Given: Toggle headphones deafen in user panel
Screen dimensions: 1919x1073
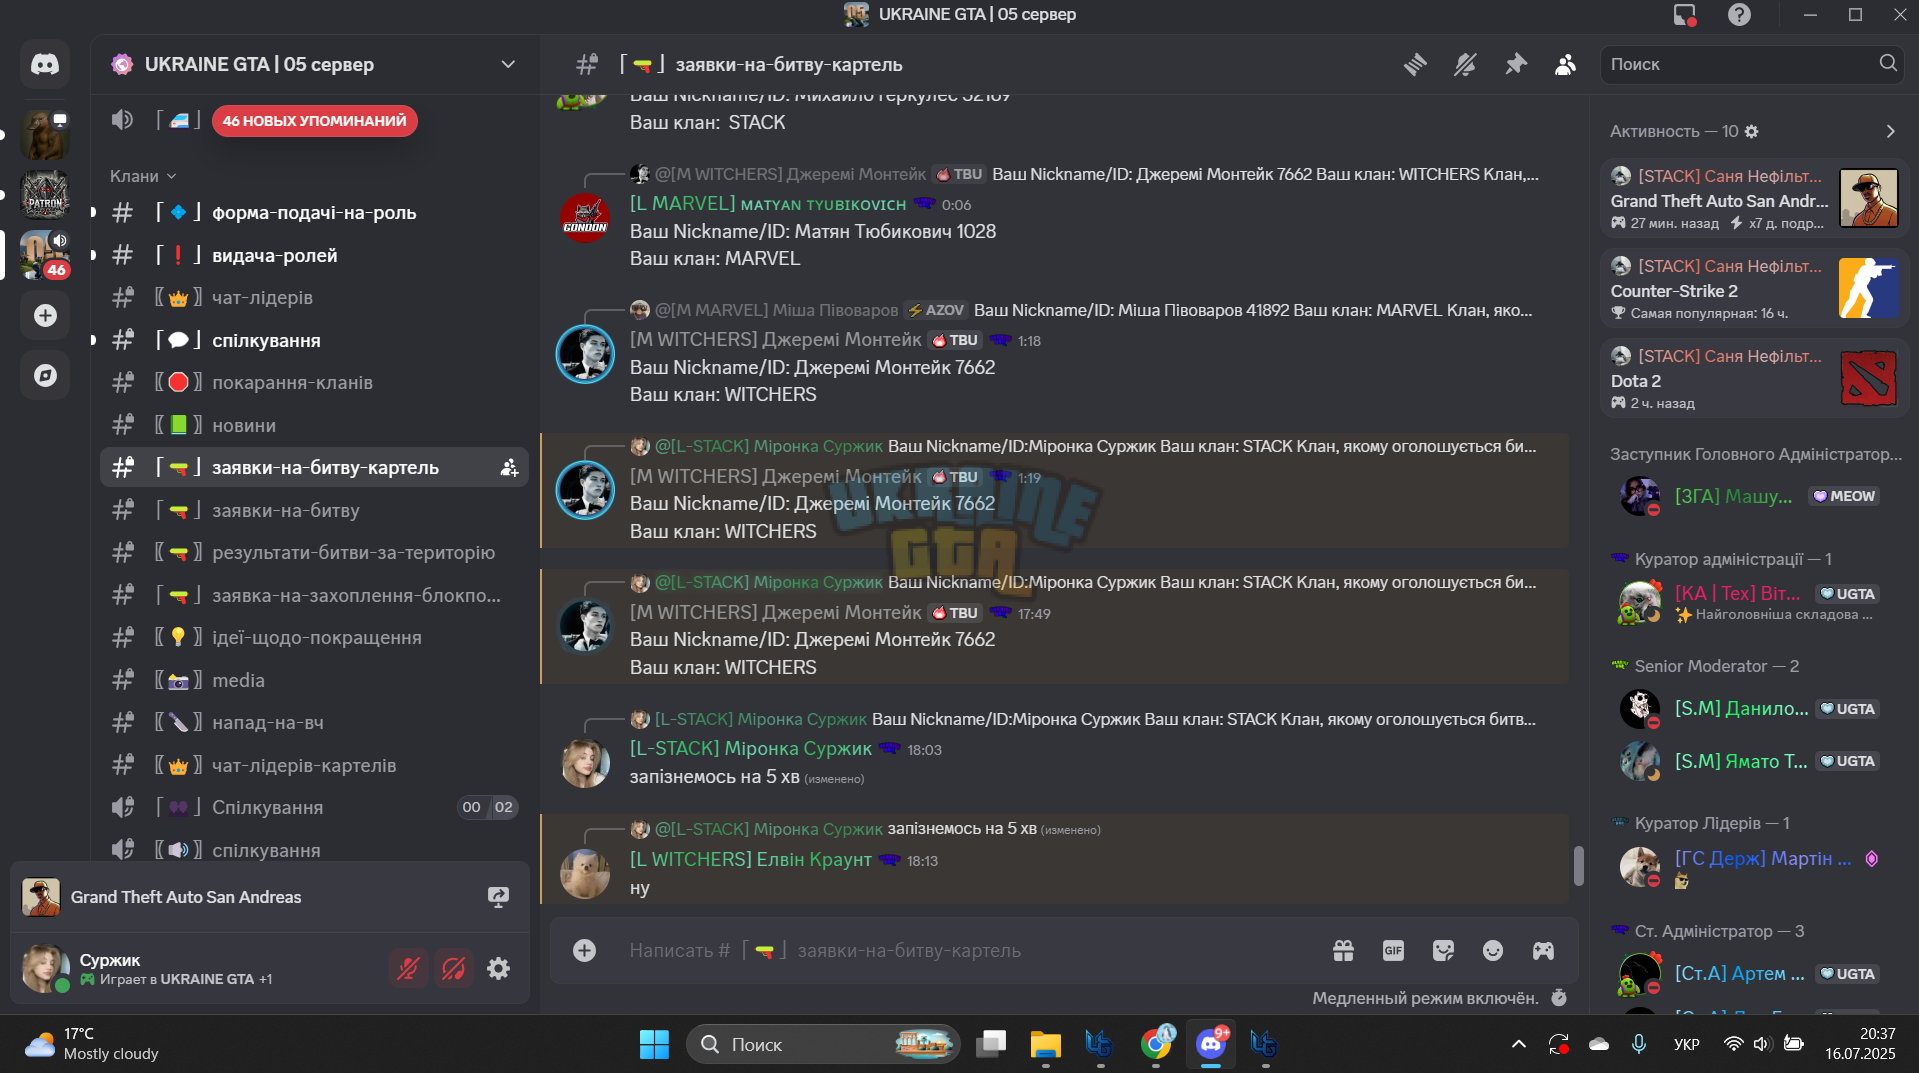Looking at the screenshot, I should [453, 968].
